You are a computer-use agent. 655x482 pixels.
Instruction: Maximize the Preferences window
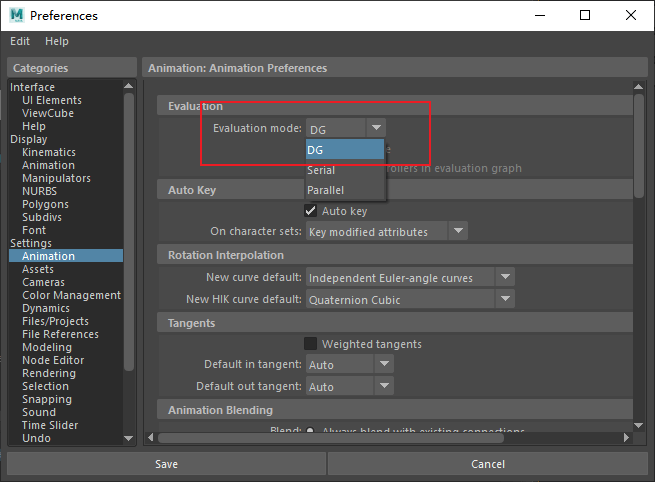[585, 15]
